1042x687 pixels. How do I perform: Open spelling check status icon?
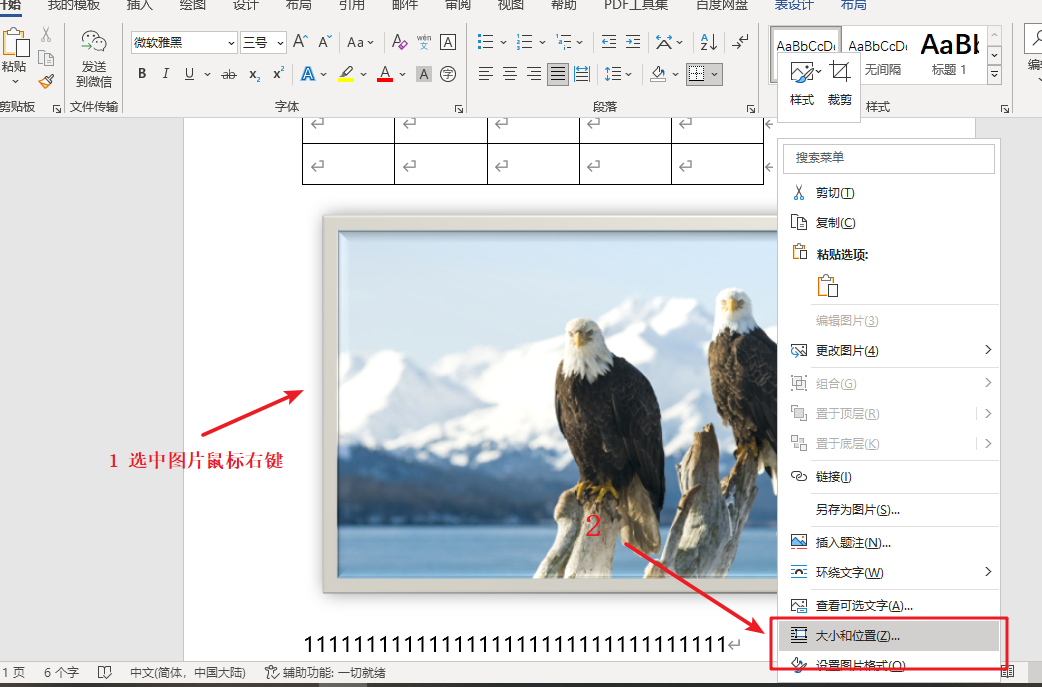104,672
